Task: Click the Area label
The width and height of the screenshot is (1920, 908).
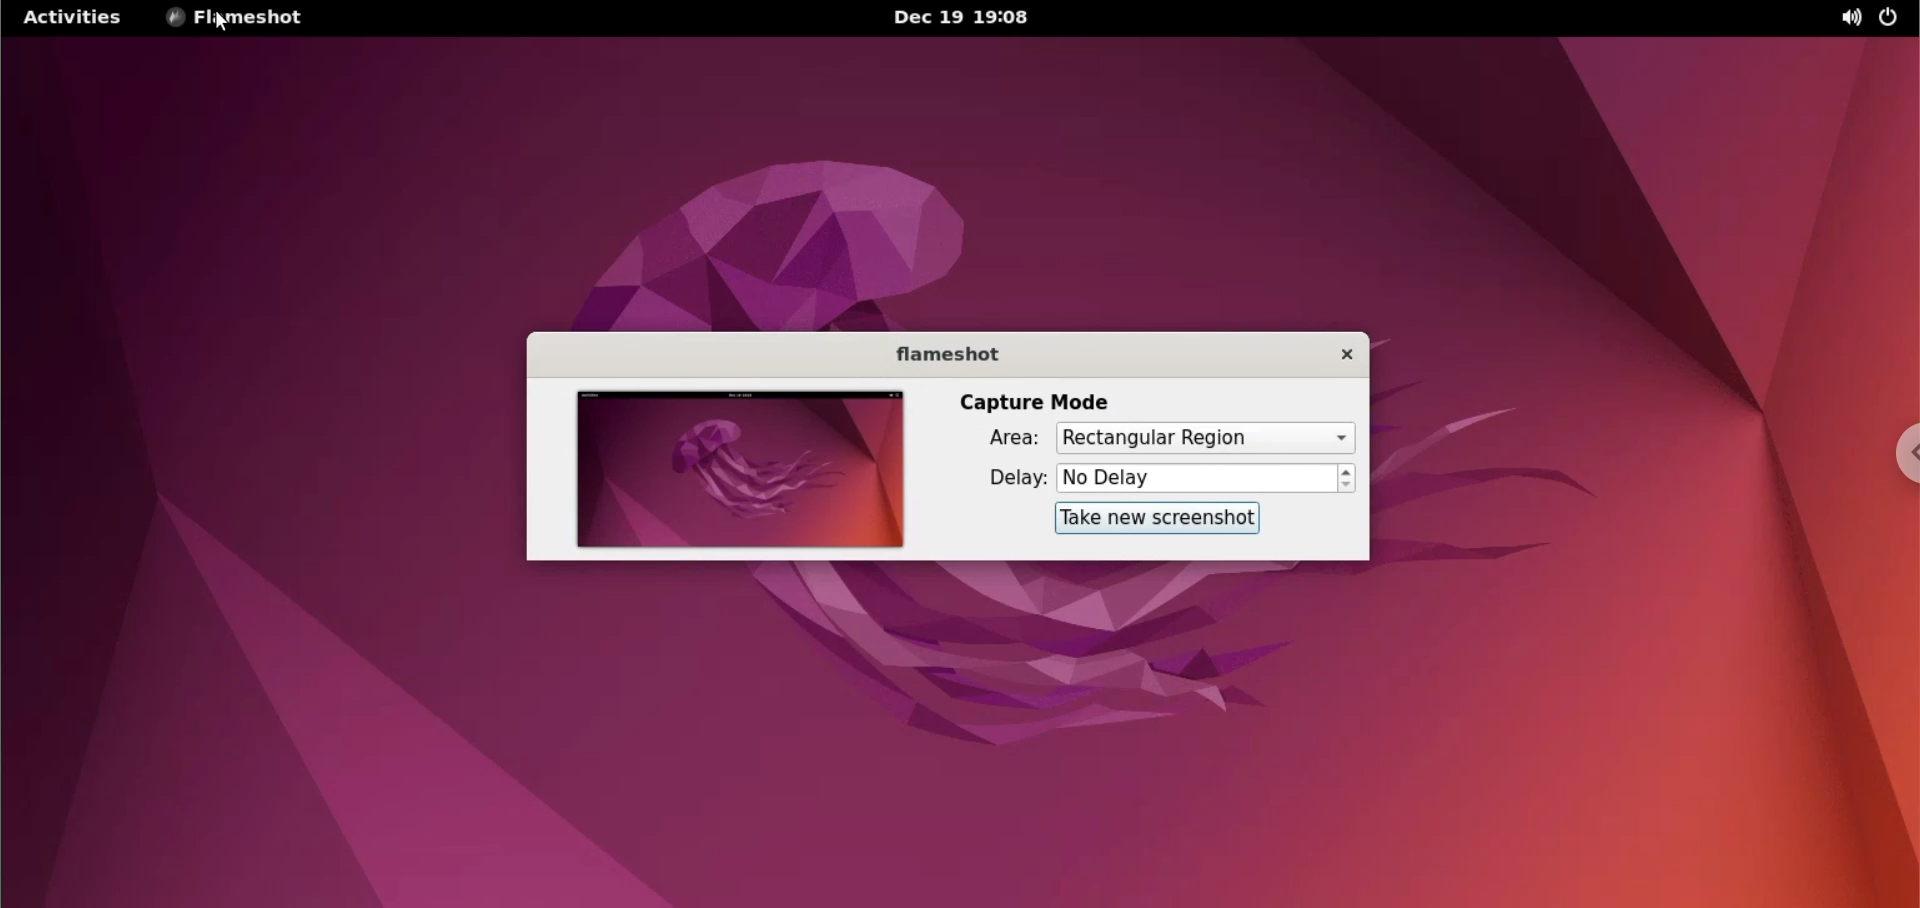Action: tap(1013, 439)
